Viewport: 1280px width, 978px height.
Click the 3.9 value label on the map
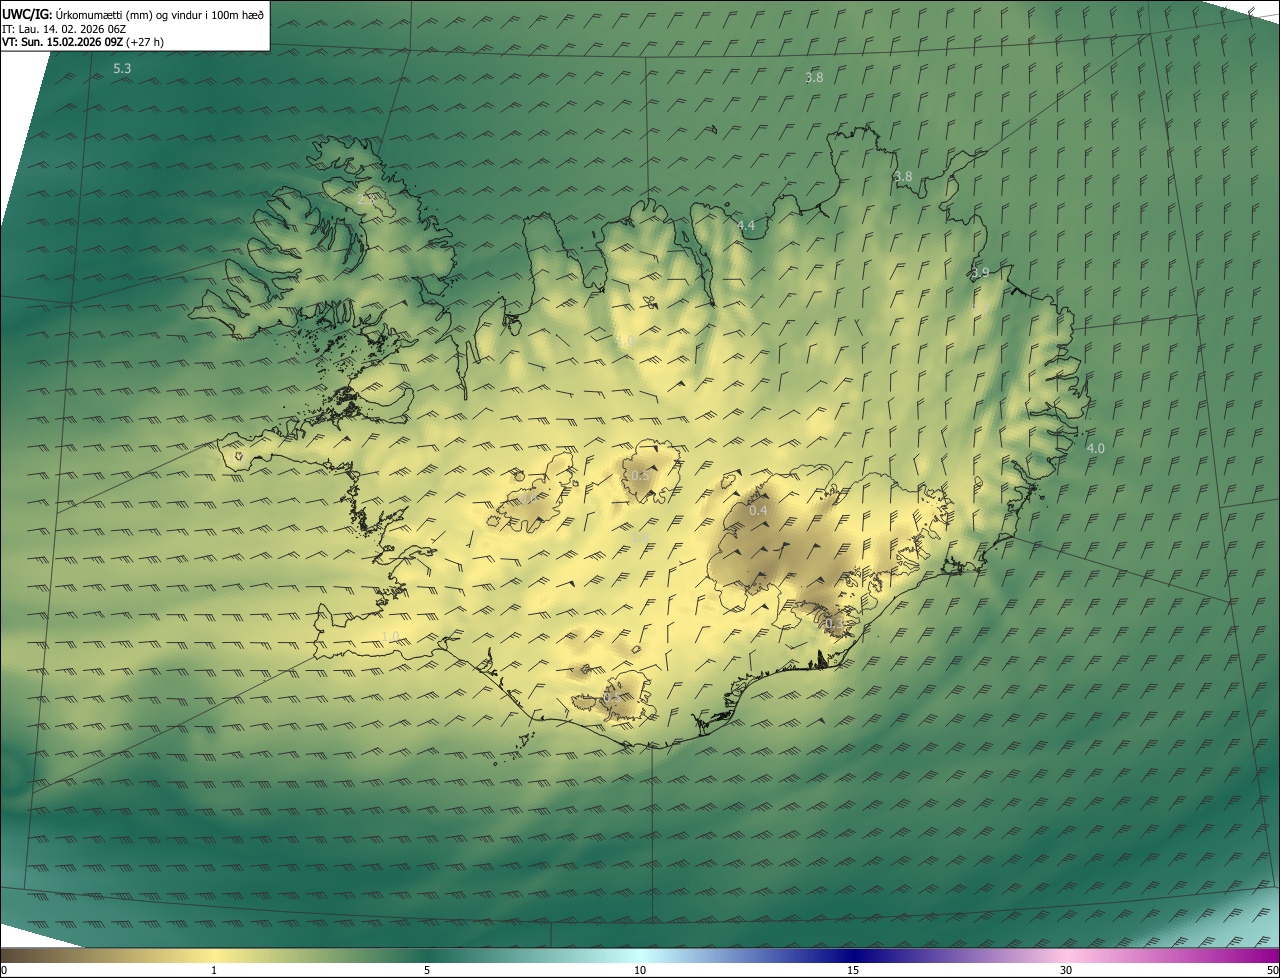pyautogui.click(x=980, y=272)
